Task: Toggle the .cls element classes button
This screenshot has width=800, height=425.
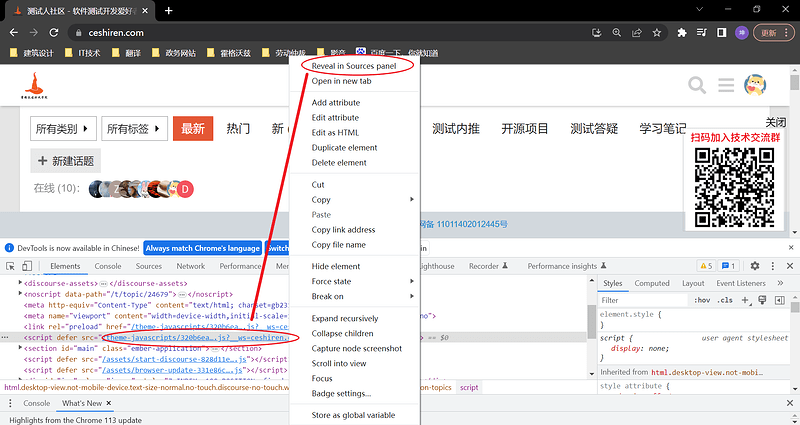Action: pos(725,300)
